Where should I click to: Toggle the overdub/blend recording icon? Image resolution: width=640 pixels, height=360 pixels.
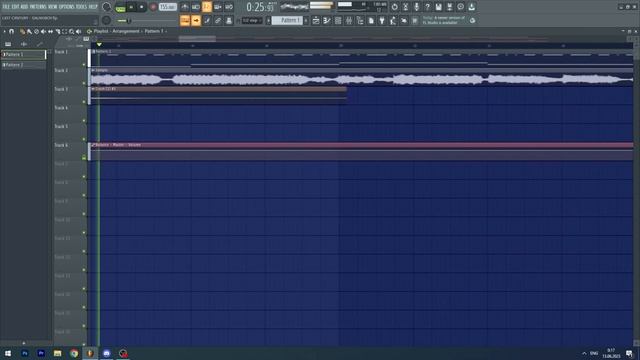218,7
